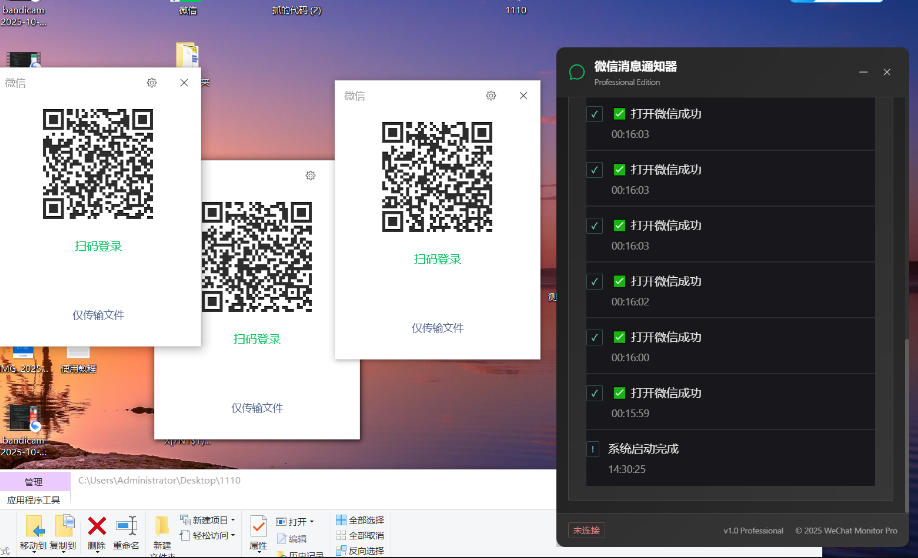Click 仅传输文件 link in leftmost WeChat window
This screenshot has height=558, width=918.
(98, 315)
